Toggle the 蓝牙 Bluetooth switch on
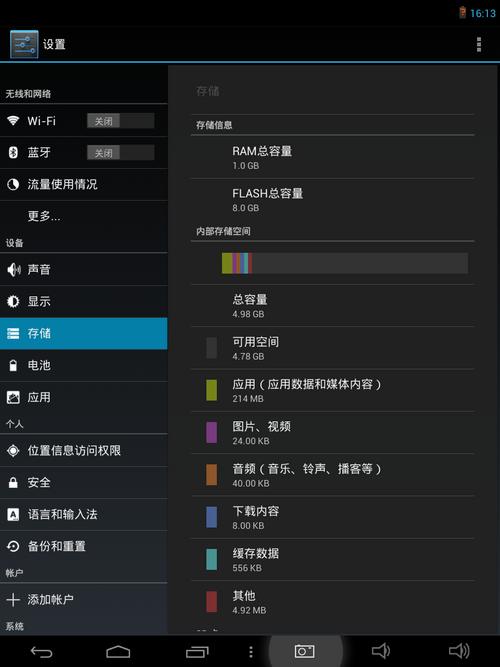The width and height of the screenshot is (500, 667). (x=120, y=153)
